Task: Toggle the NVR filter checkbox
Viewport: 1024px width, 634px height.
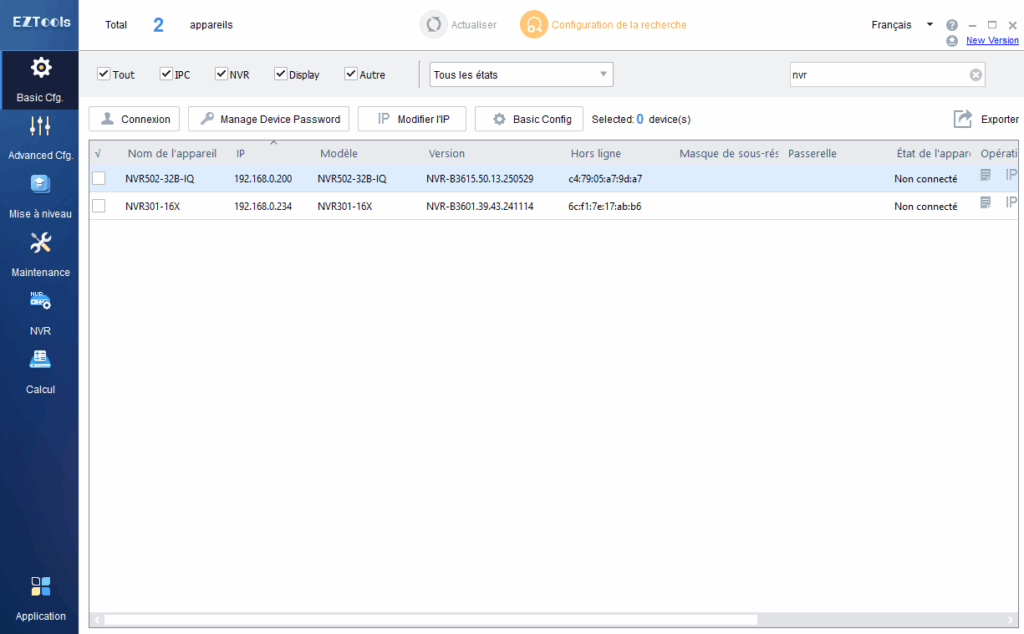Action: (x=221, y=74)
